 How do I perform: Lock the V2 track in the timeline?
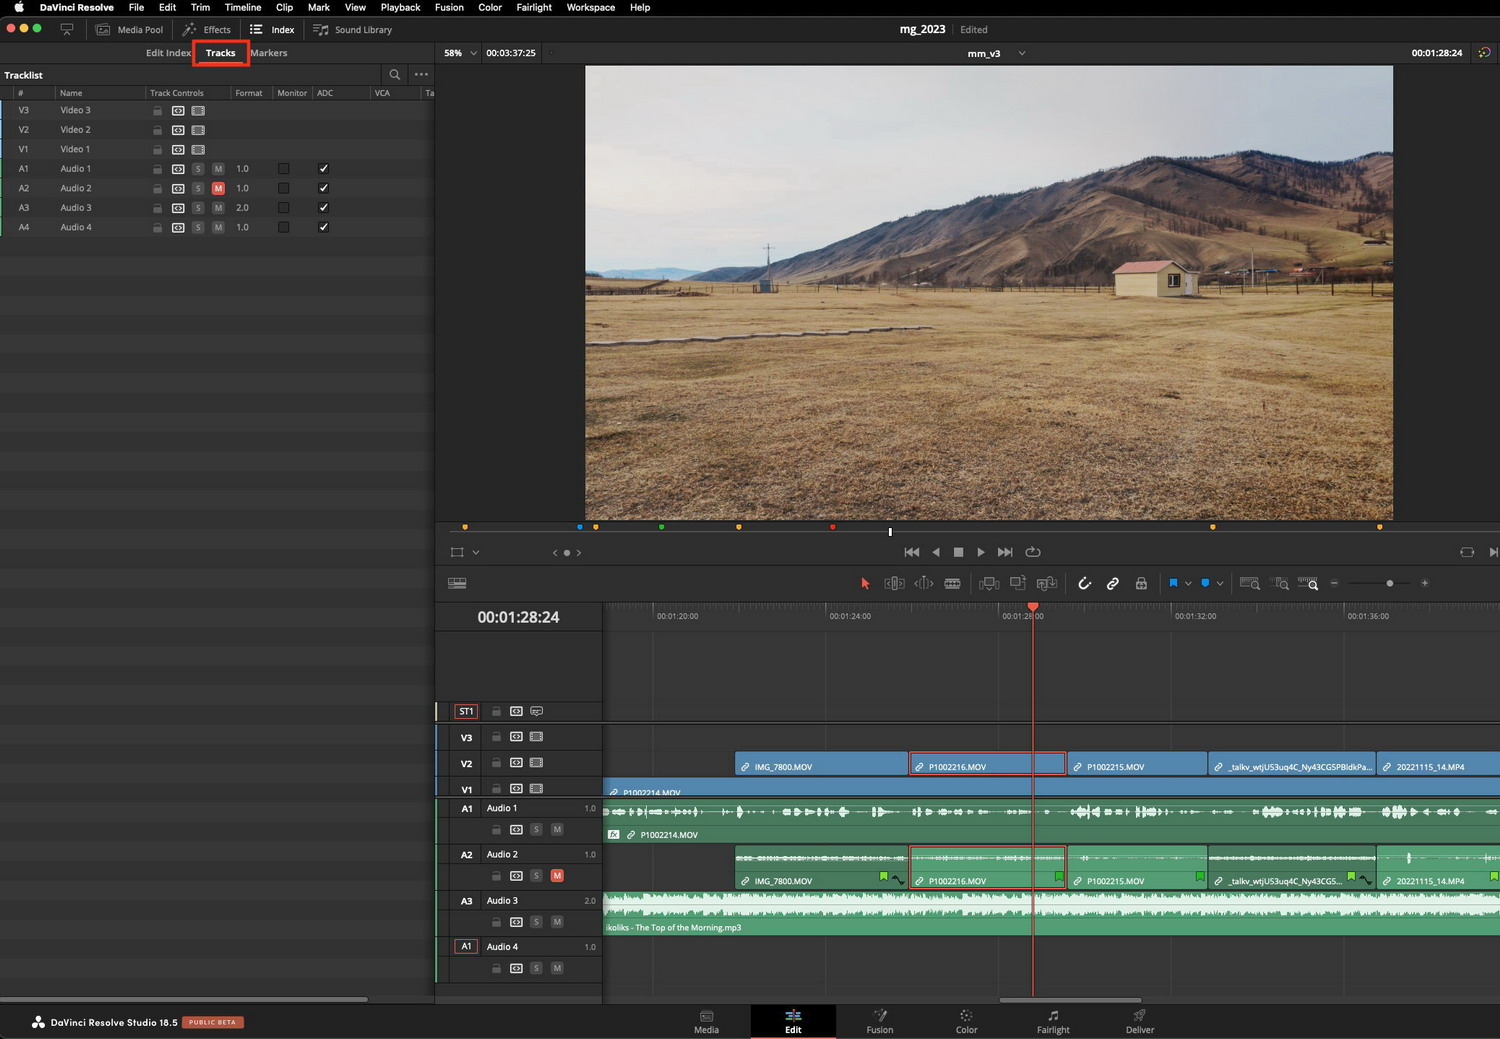(x=496, y=763)
